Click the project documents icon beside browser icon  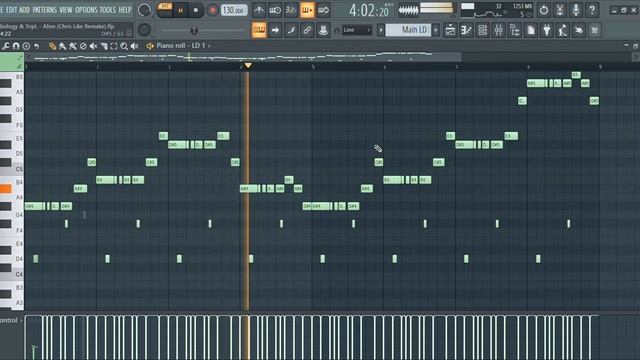tap(531, 30)
